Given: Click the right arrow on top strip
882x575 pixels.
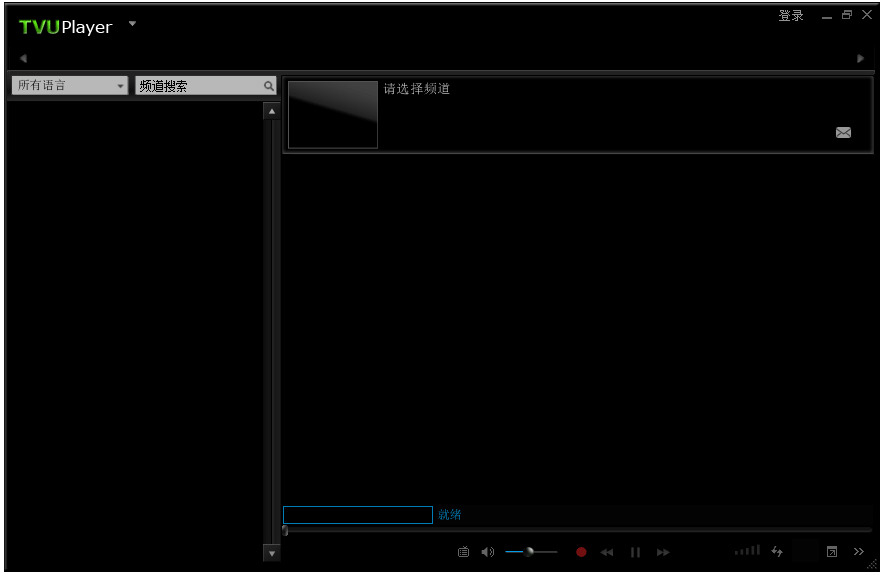Looking at the screenshot, I should click(x=860, y=58).
